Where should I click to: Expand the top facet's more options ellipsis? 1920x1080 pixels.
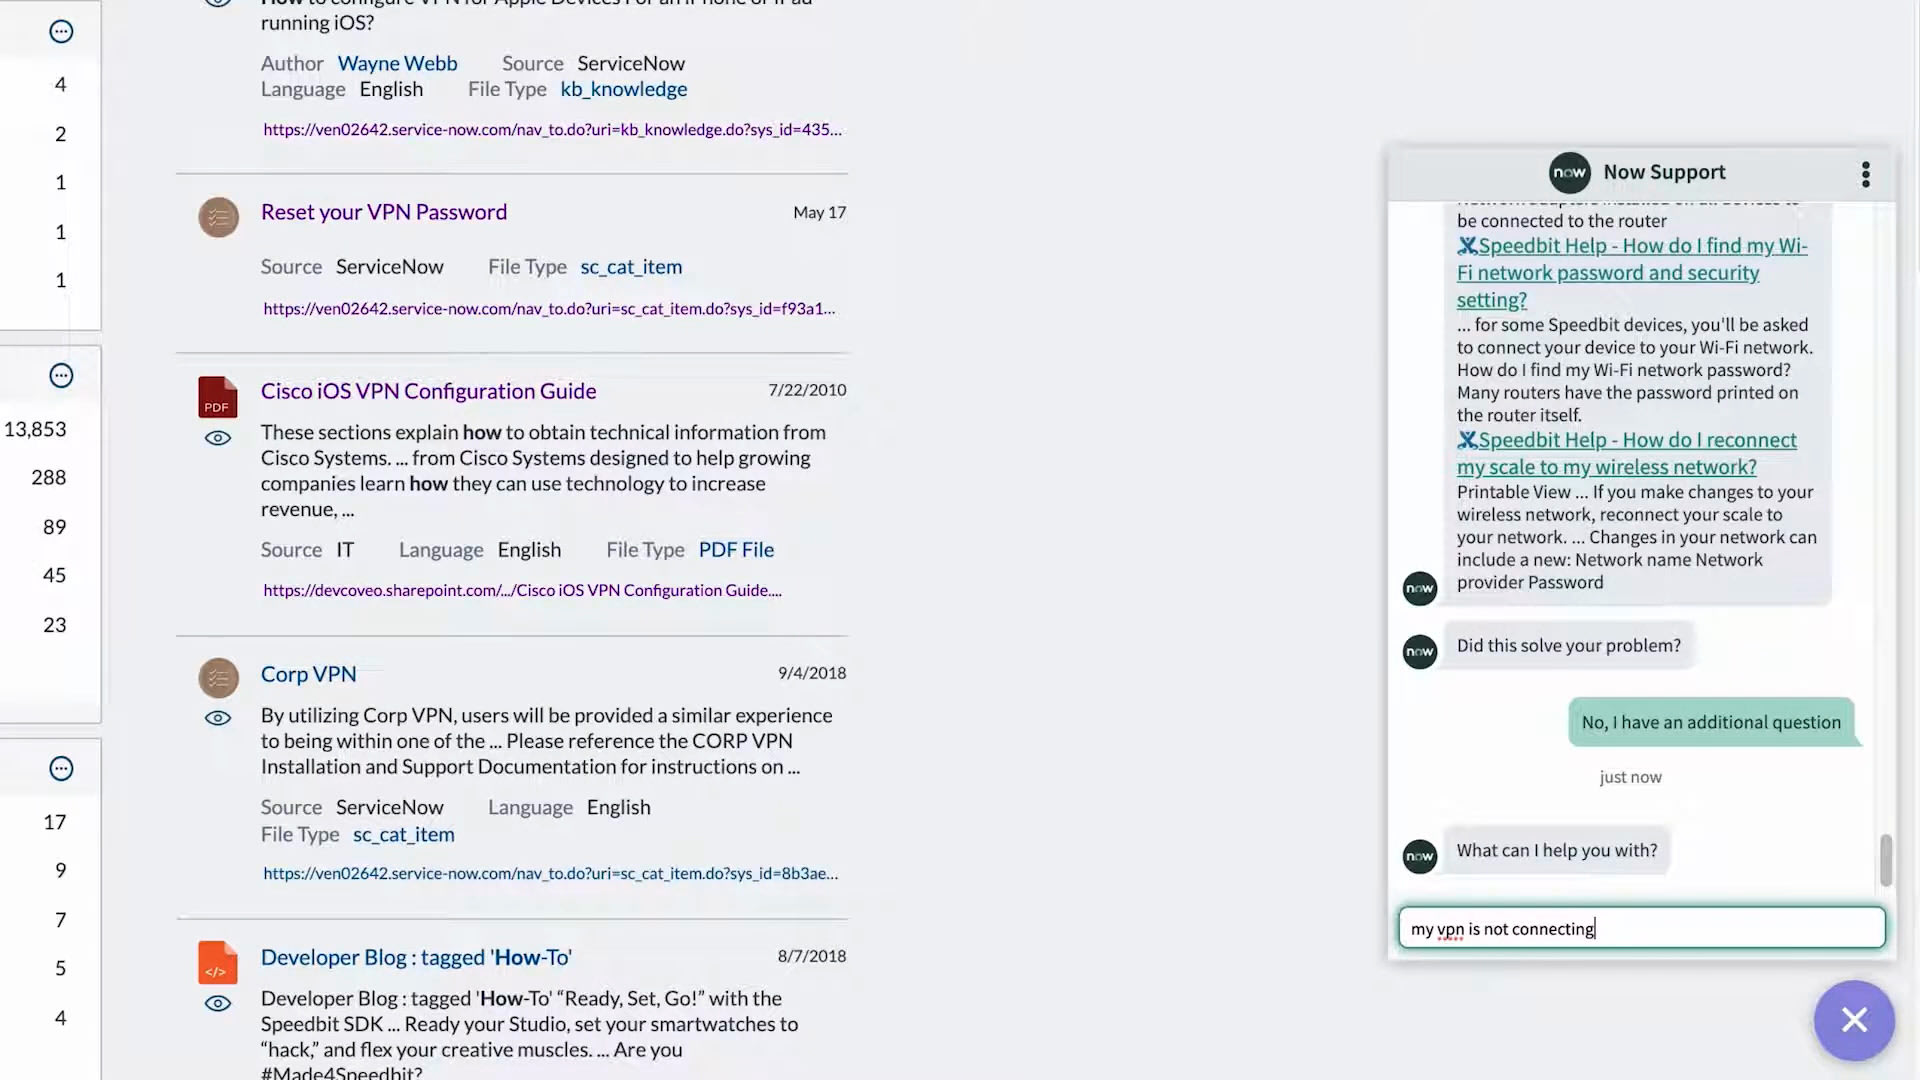[61, 32]
